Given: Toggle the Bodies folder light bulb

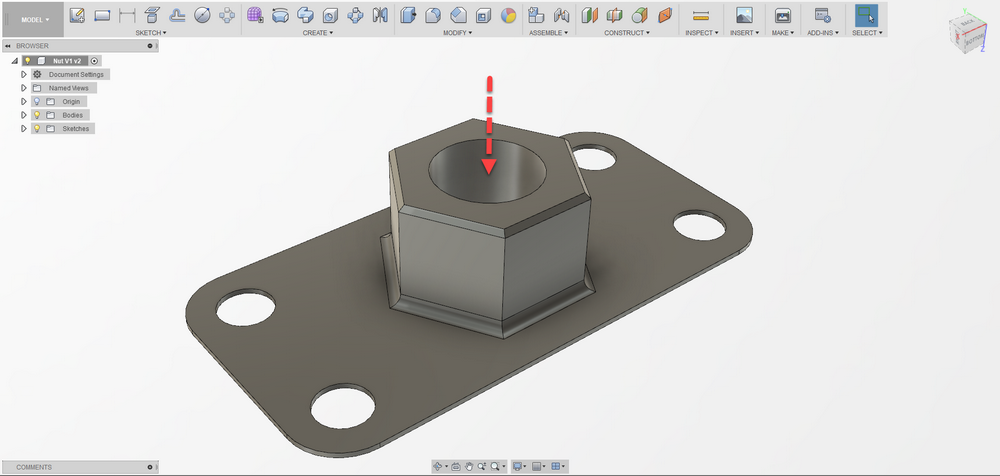Looking at the screenshot, I should 36,115.
